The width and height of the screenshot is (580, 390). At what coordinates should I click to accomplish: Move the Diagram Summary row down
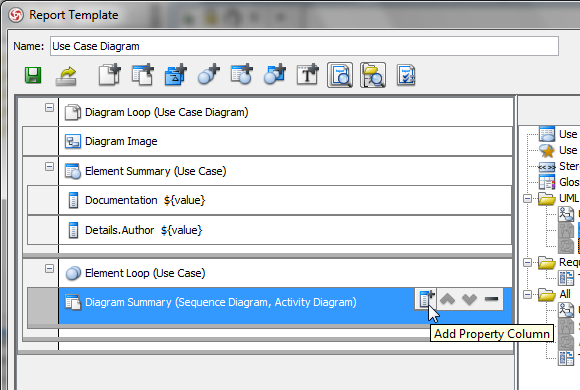pos(469,299)
